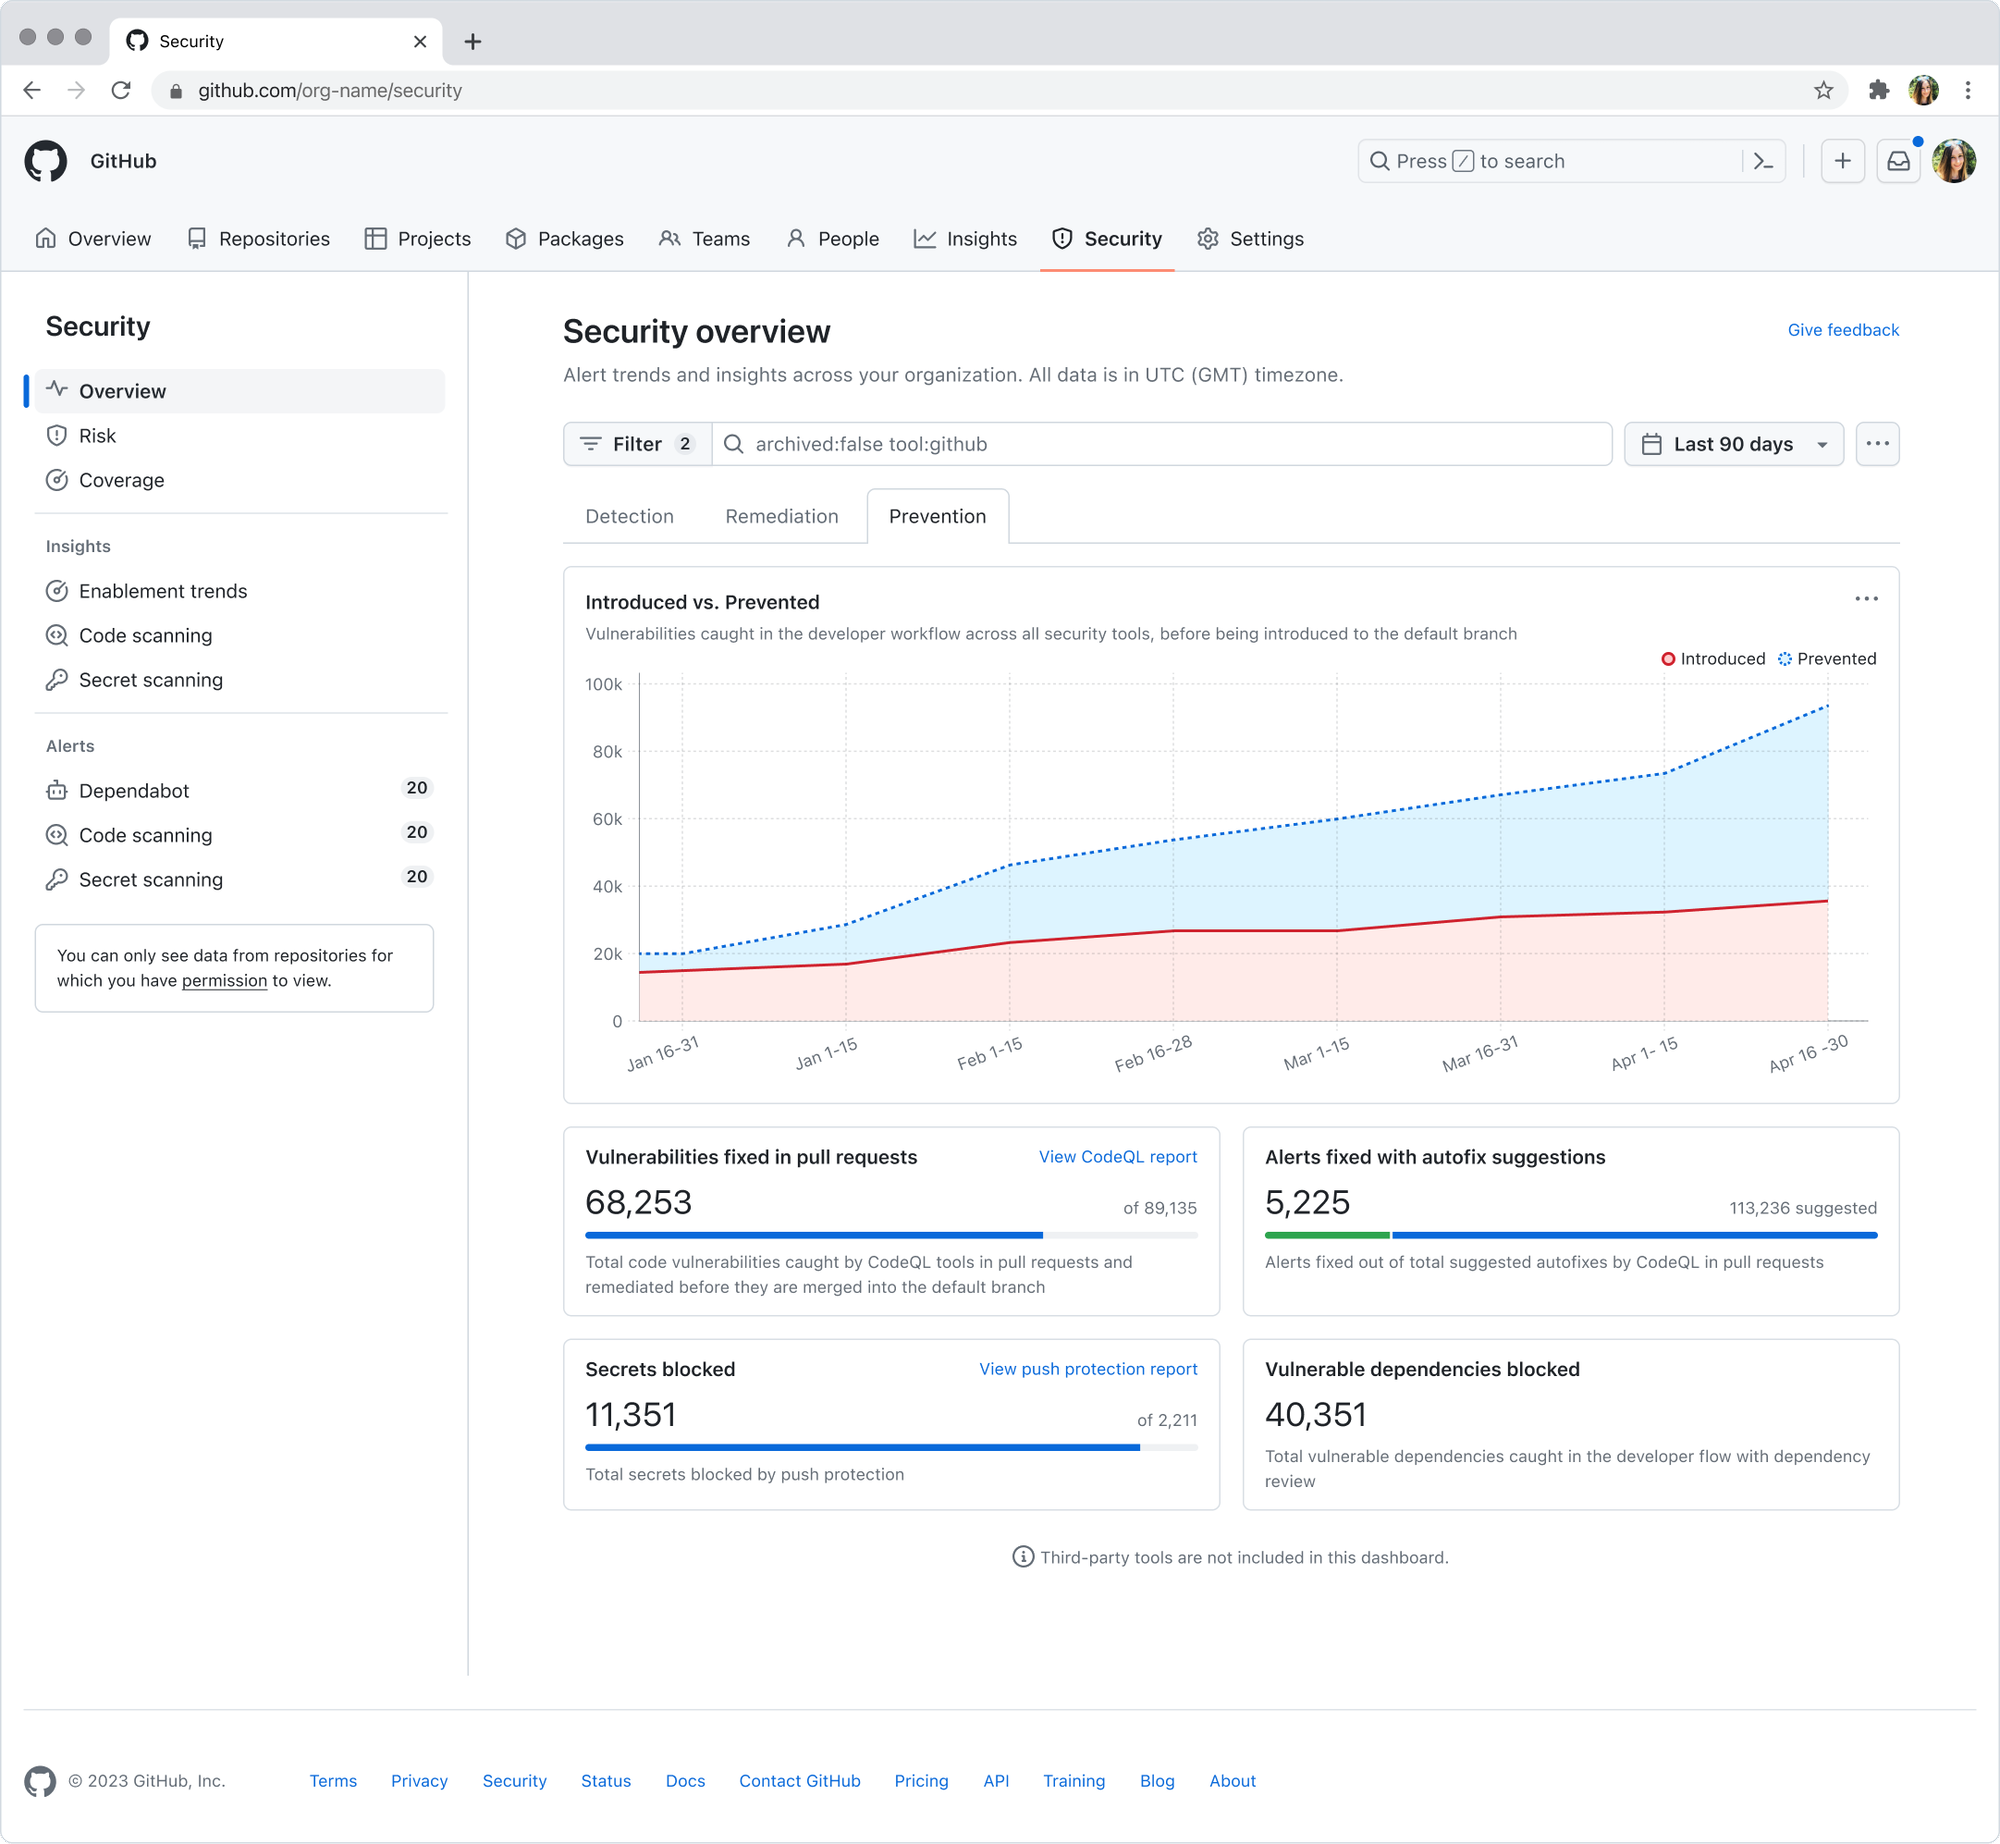Open Code scanning alerts with 20 badge
Viewport: 2000px width, 1844px height.
pyautogui.click(x=240, y=835)
